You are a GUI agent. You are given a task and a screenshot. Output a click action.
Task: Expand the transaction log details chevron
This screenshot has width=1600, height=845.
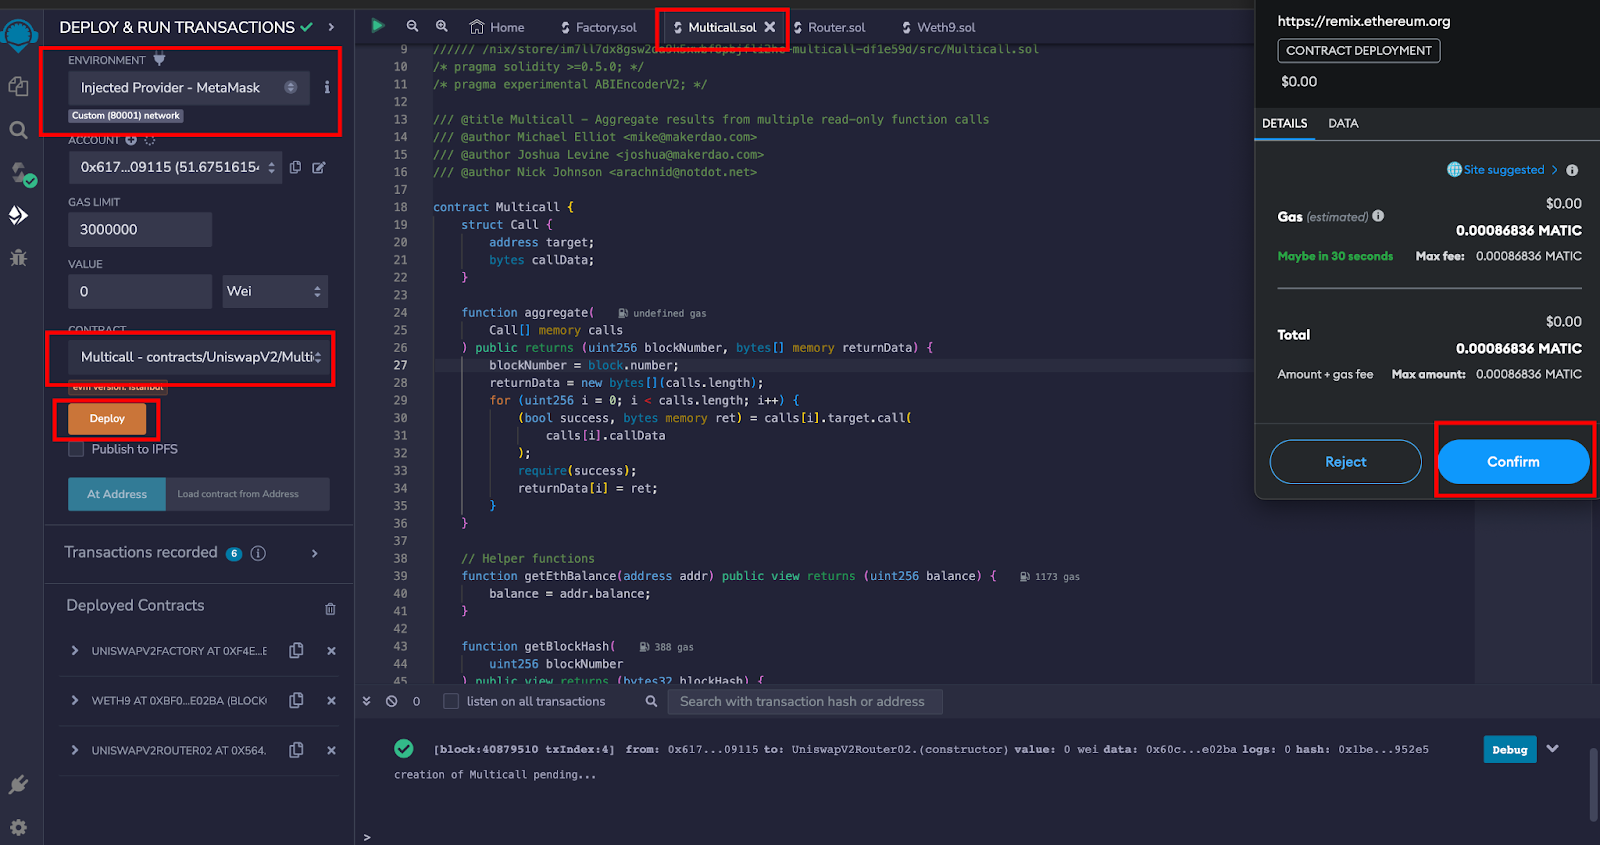click(x=1552, y=748)
